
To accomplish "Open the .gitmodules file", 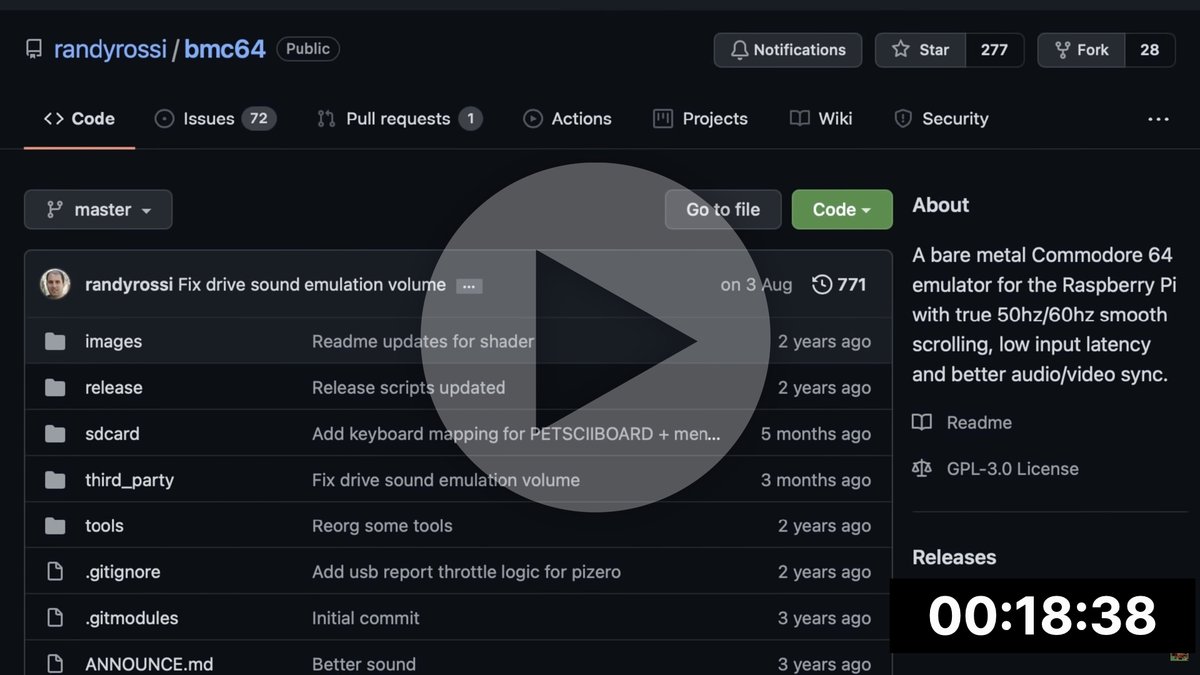I will [x=131, y=618].
